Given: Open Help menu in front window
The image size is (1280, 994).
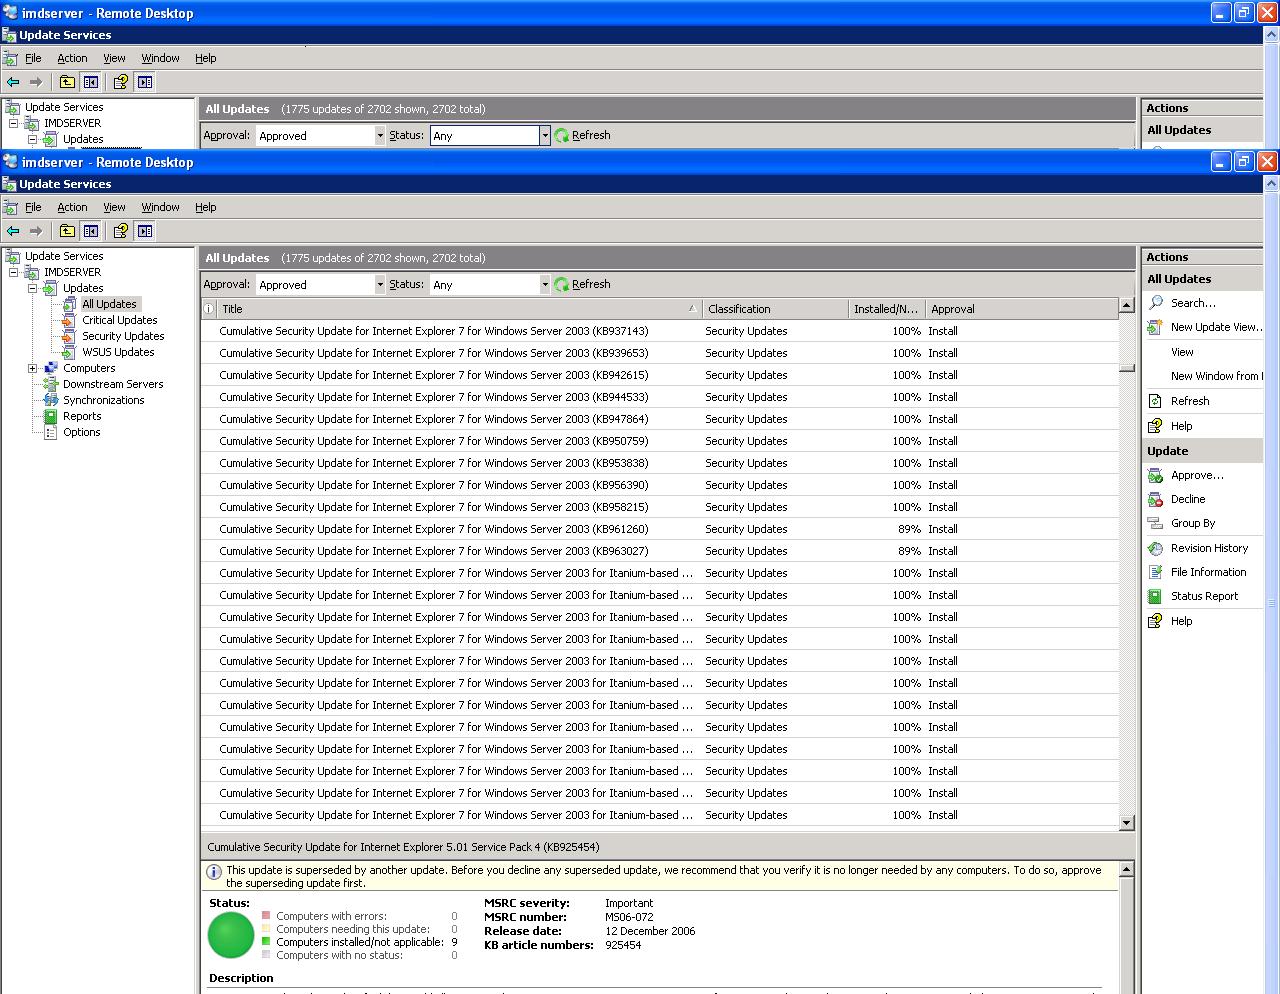Looking at the screenshot, I should [x=205, y=207].
